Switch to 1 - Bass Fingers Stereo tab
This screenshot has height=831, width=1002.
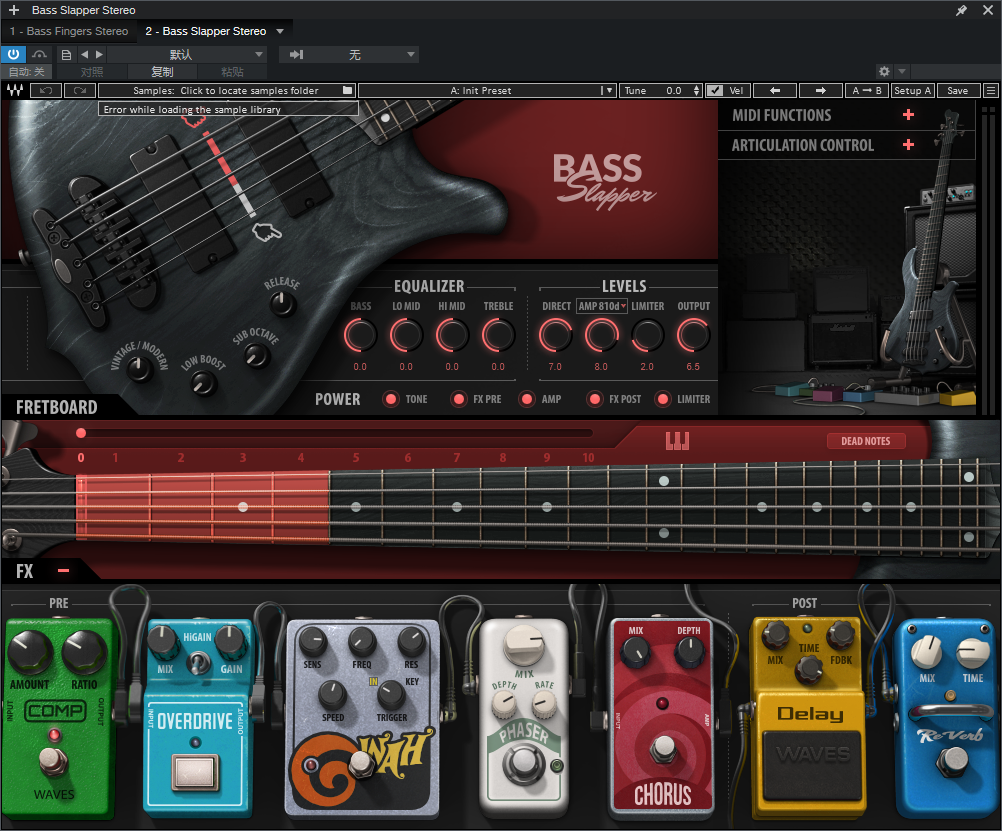[x=69, y=31]
